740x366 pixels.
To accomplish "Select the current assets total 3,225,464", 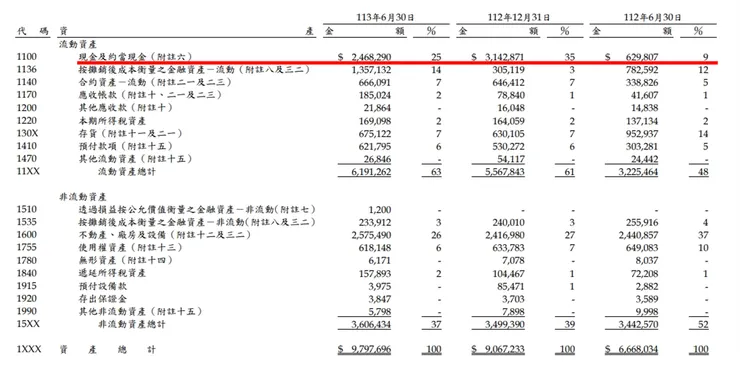I will (638, 172).
